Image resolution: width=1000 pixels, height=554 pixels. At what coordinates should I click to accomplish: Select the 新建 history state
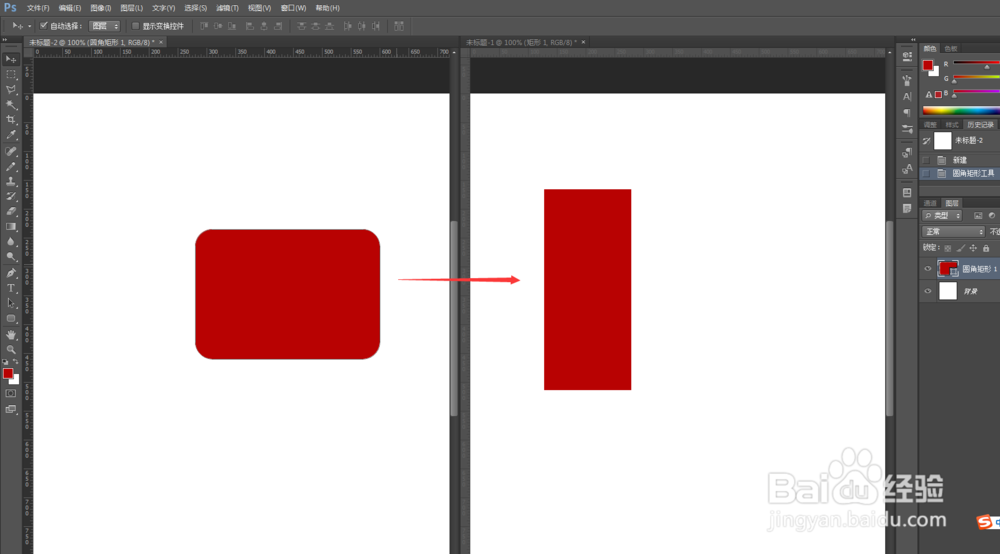pos(960,160)
